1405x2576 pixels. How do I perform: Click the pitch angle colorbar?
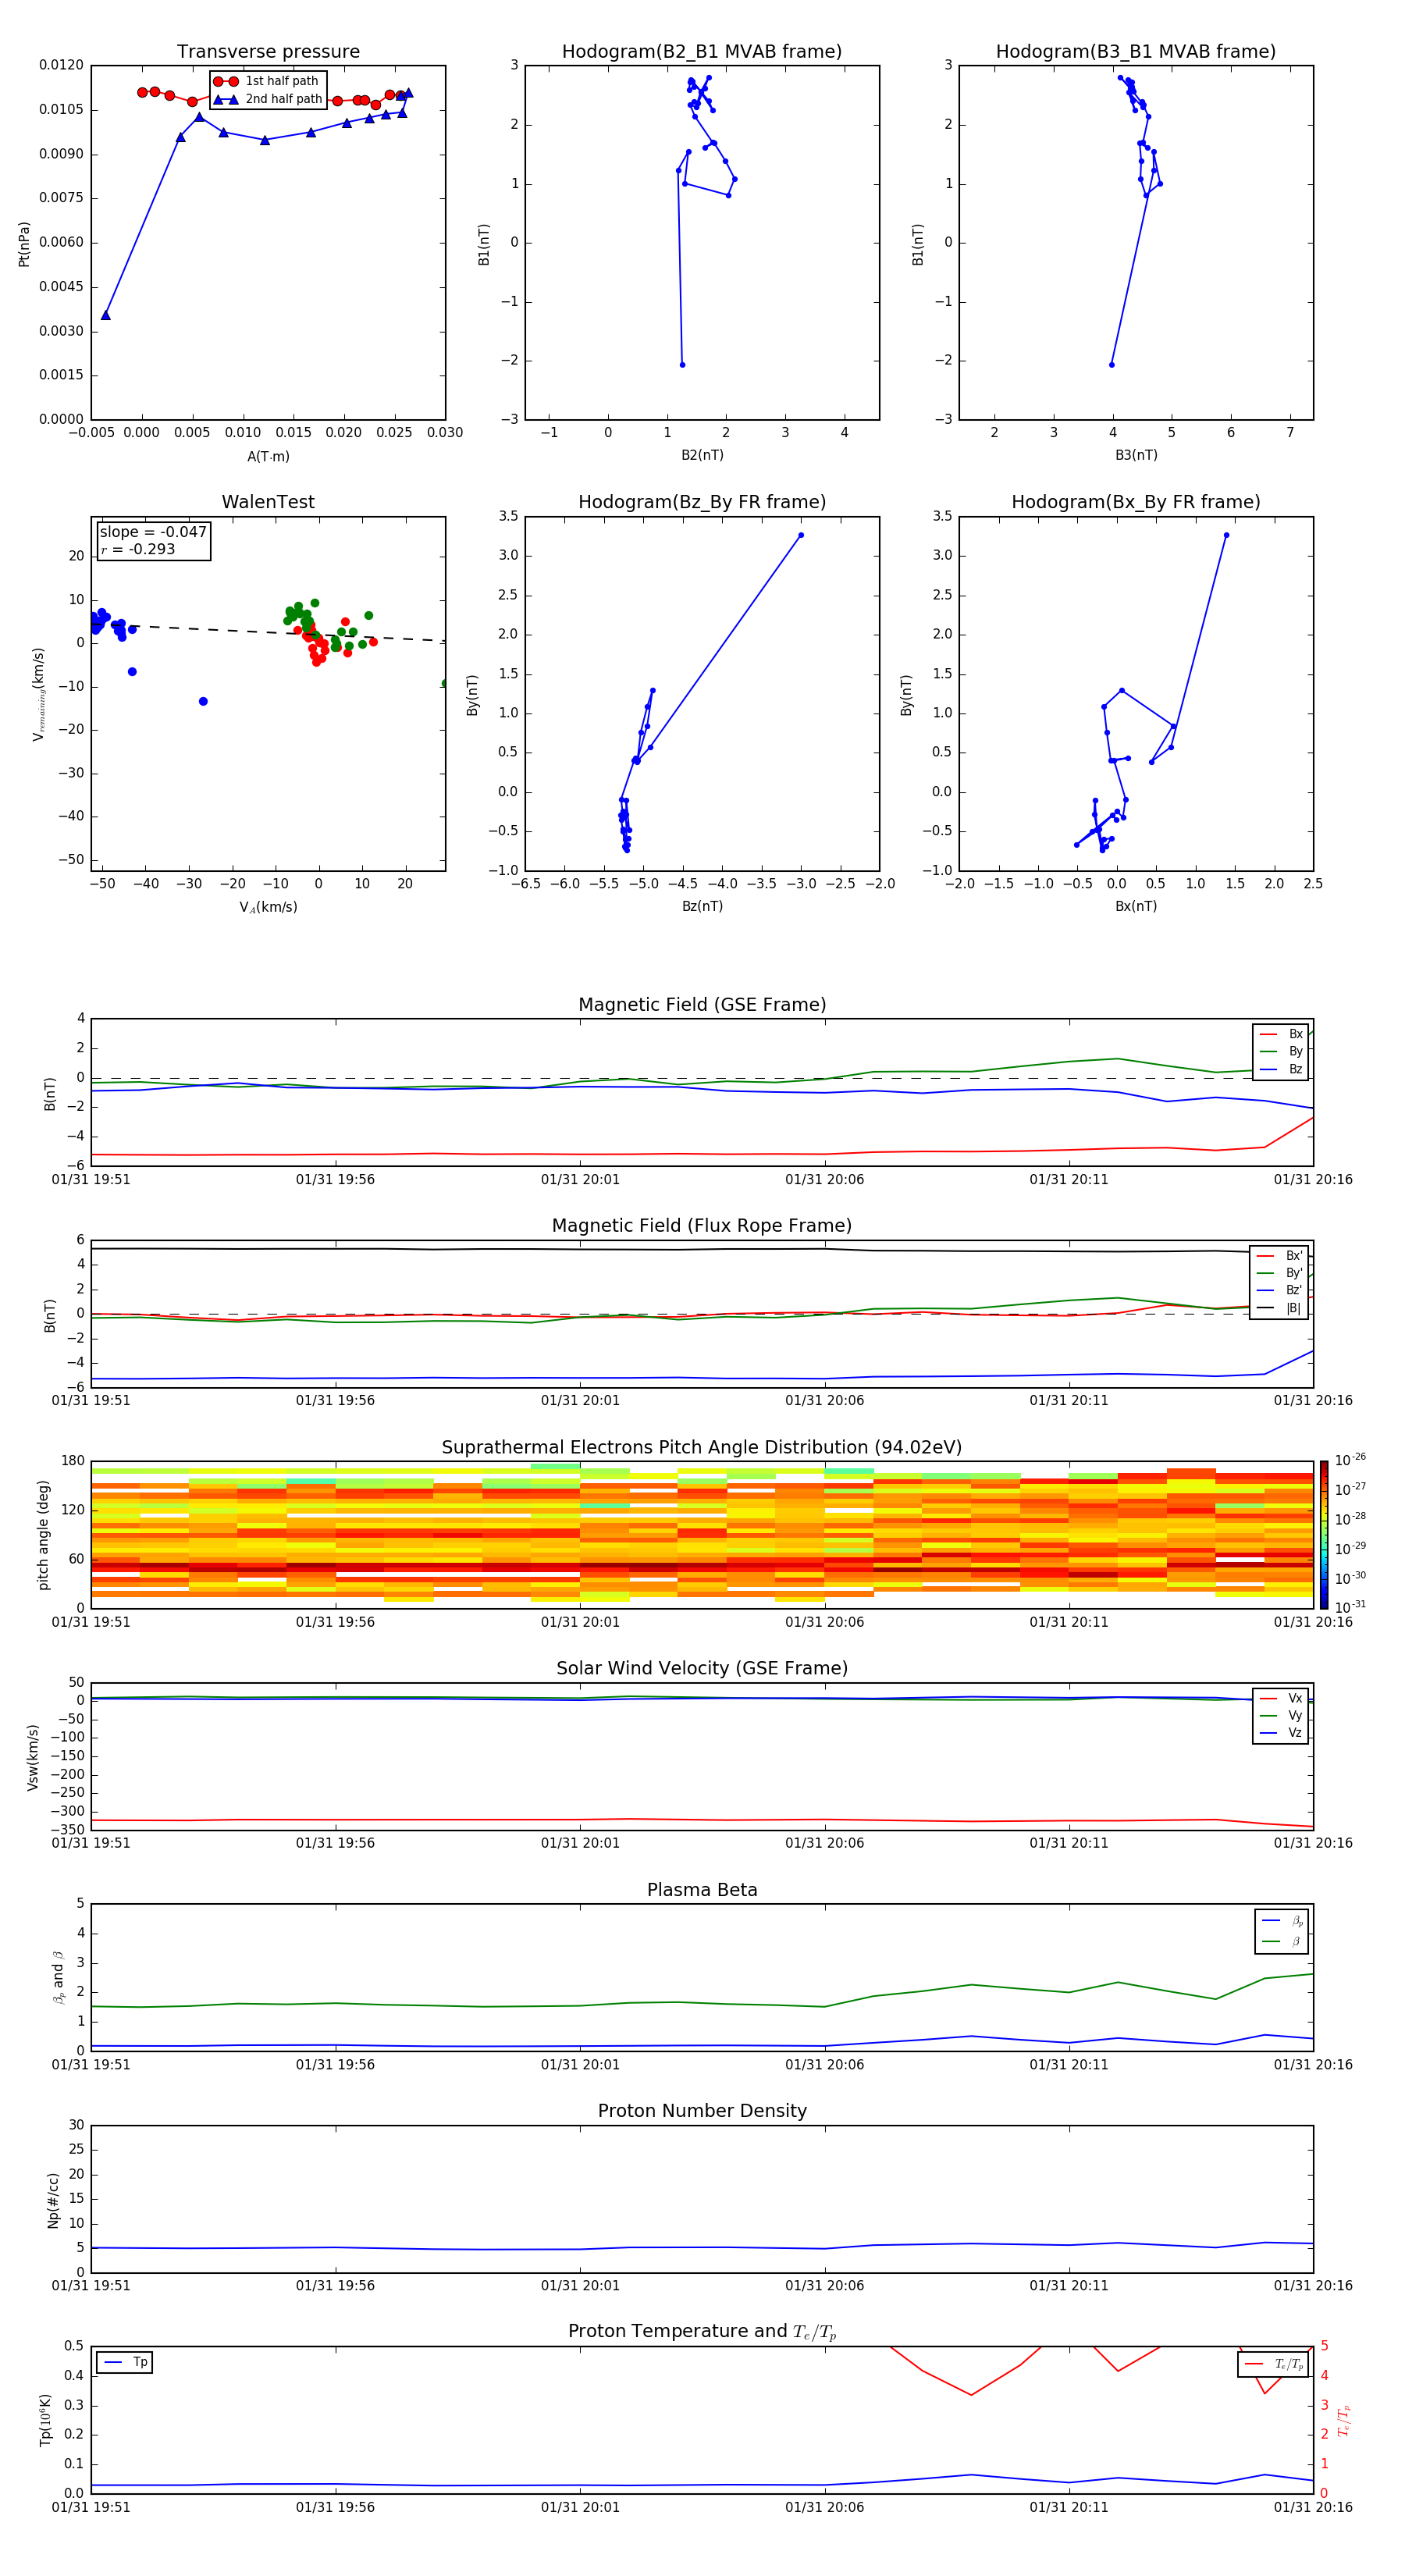point(1324,1535)
